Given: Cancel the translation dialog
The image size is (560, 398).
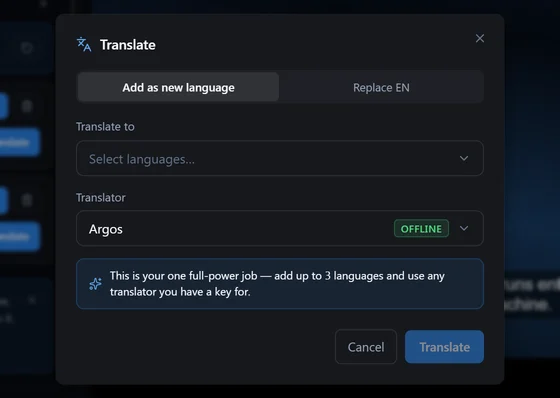Looking at the screenshot, I should 366,347.
